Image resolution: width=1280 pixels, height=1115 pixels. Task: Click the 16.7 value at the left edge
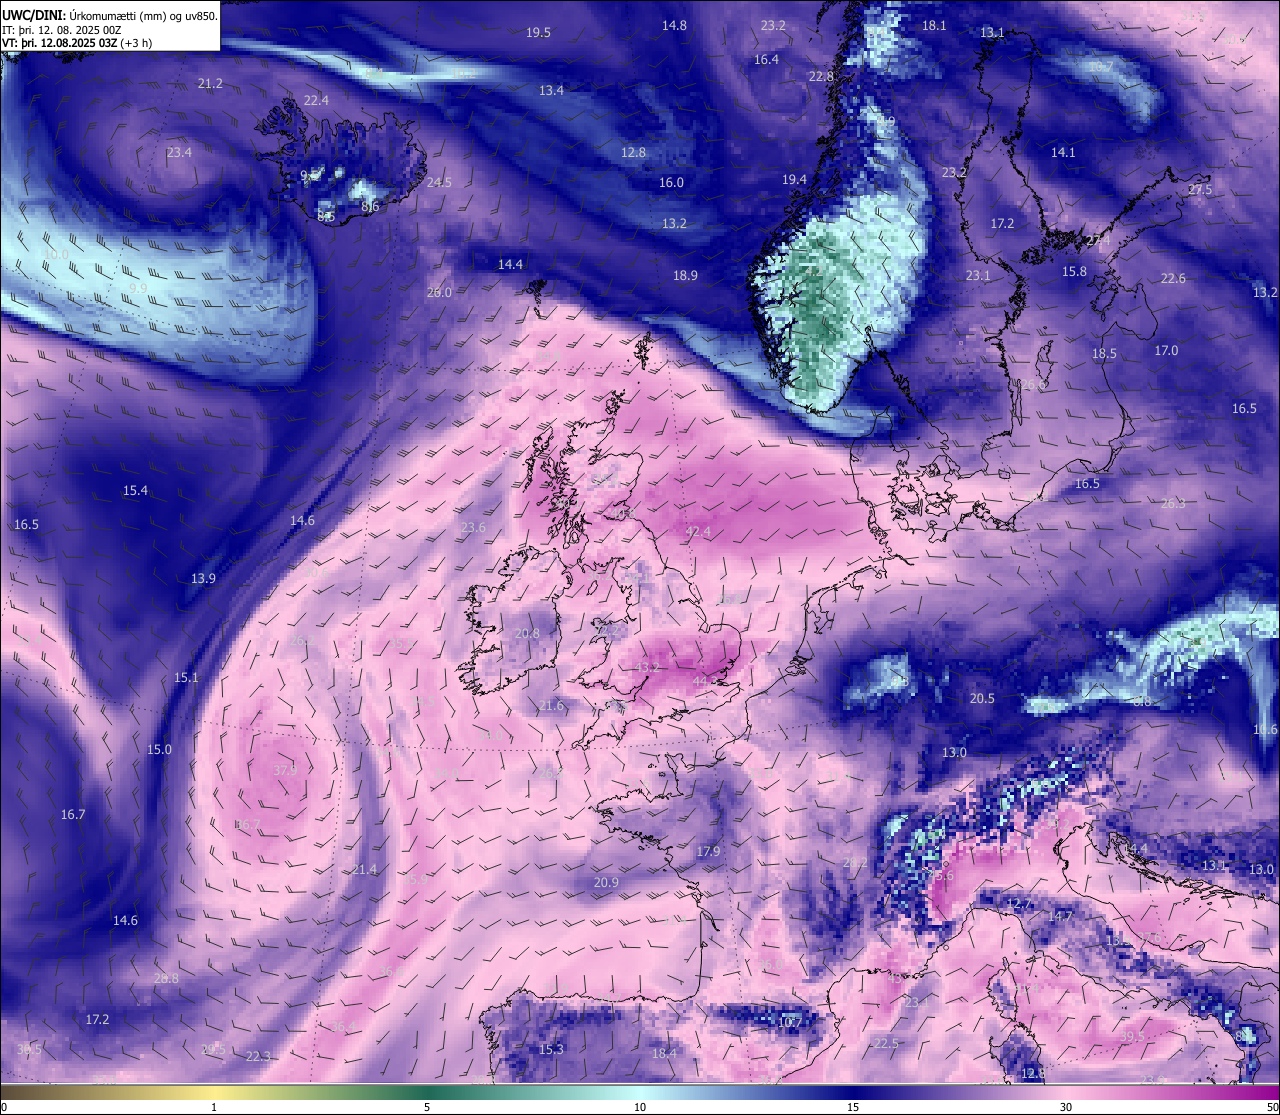73,815
